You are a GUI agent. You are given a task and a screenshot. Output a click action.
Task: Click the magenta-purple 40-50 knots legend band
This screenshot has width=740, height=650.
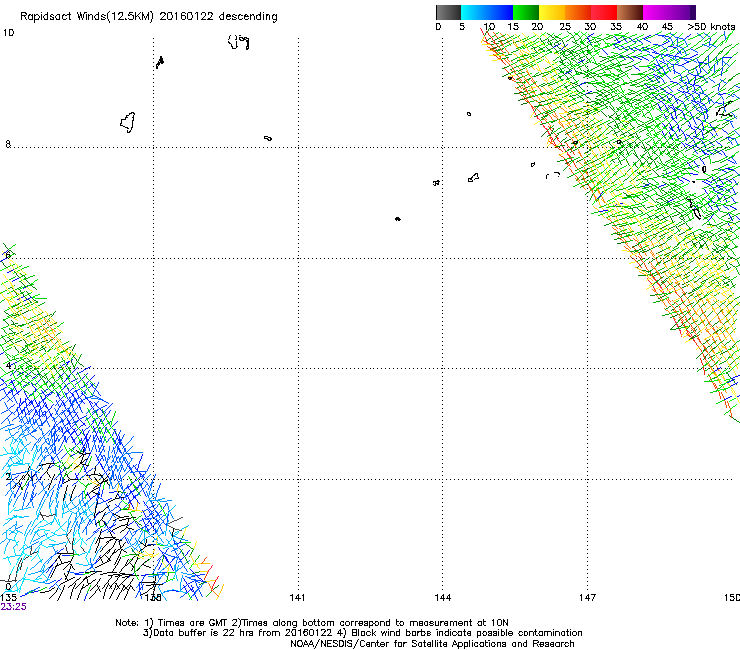669,12
